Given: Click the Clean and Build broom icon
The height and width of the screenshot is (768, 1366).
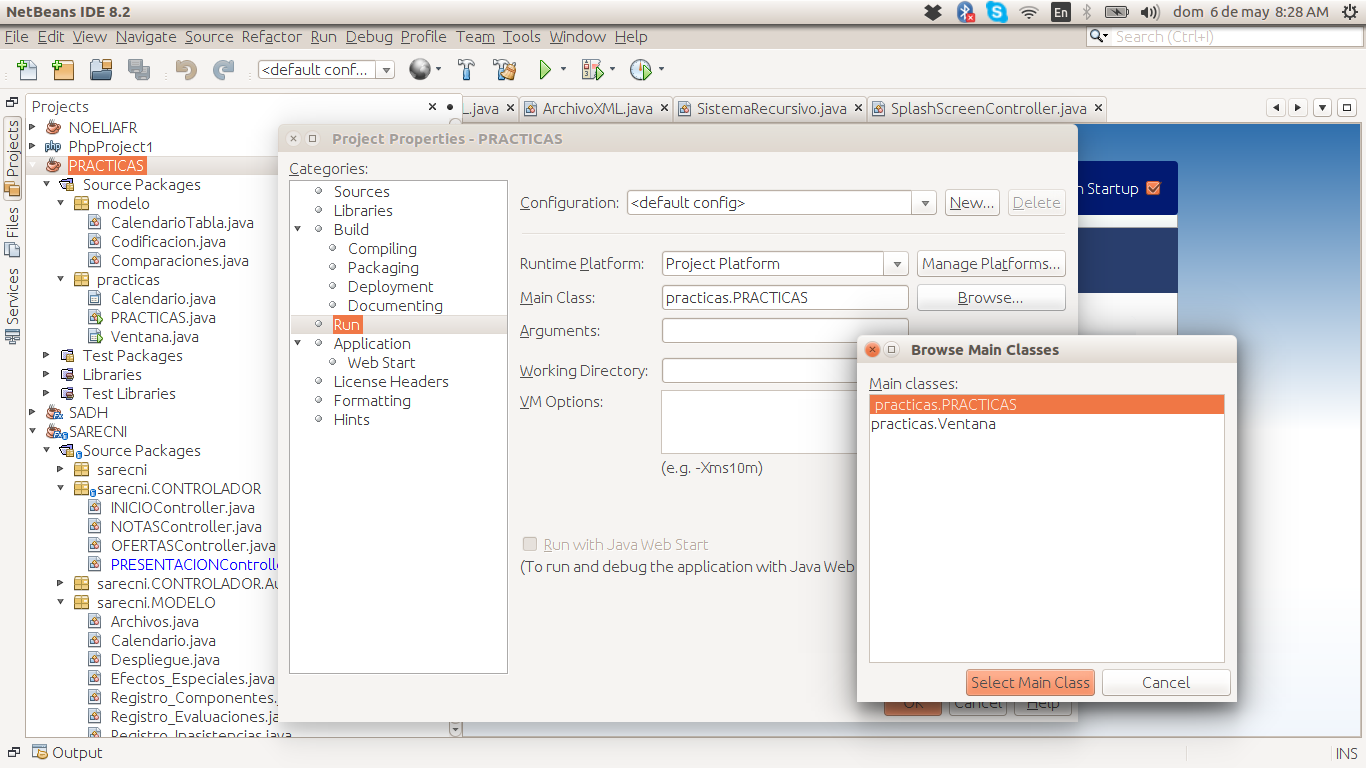Looking at the screenshot, I should (x=505, y=70).
